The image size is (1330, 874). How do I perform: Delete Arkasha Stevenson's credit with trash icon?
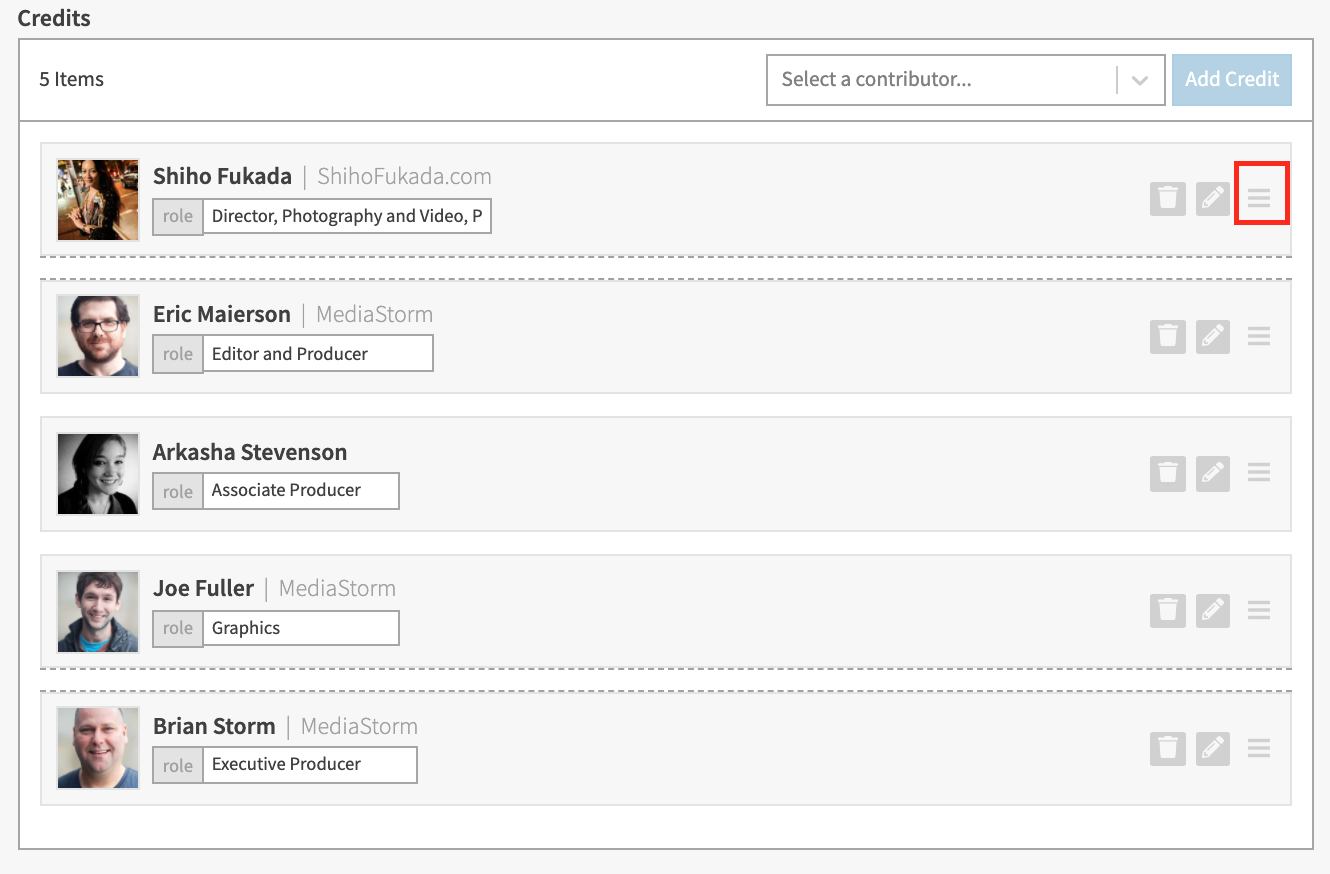pyautogui.click(x=1167, y=473)
